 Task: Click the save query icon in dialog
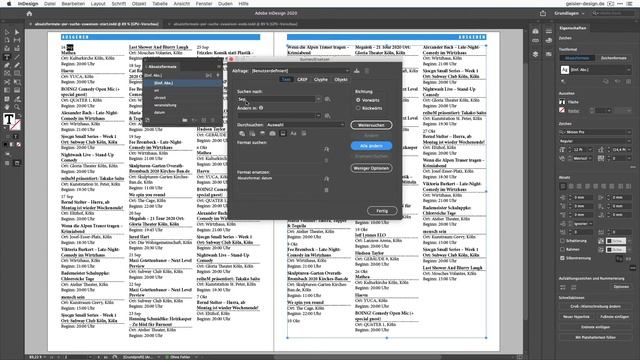pyautogui.click(x=357, y=71)
